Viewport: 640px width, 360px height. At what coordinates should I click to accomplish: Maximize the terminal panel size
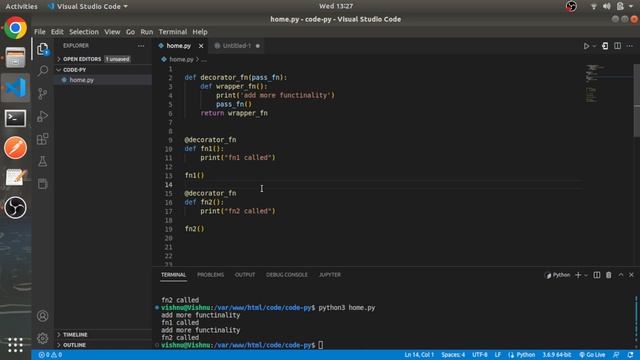coord(621,275)
